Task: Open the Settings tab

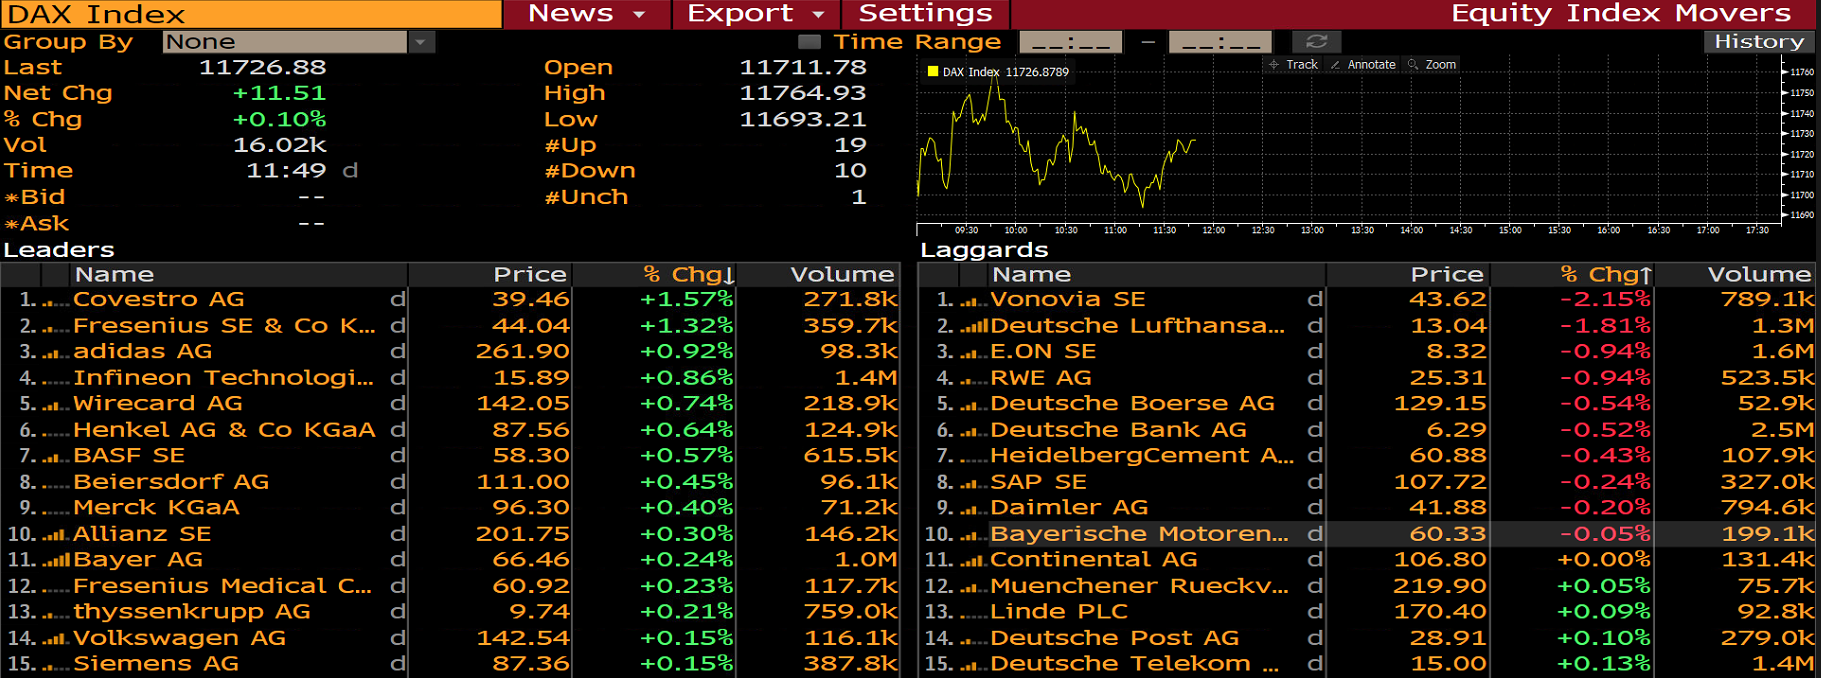Action: [x=926, y=14]
